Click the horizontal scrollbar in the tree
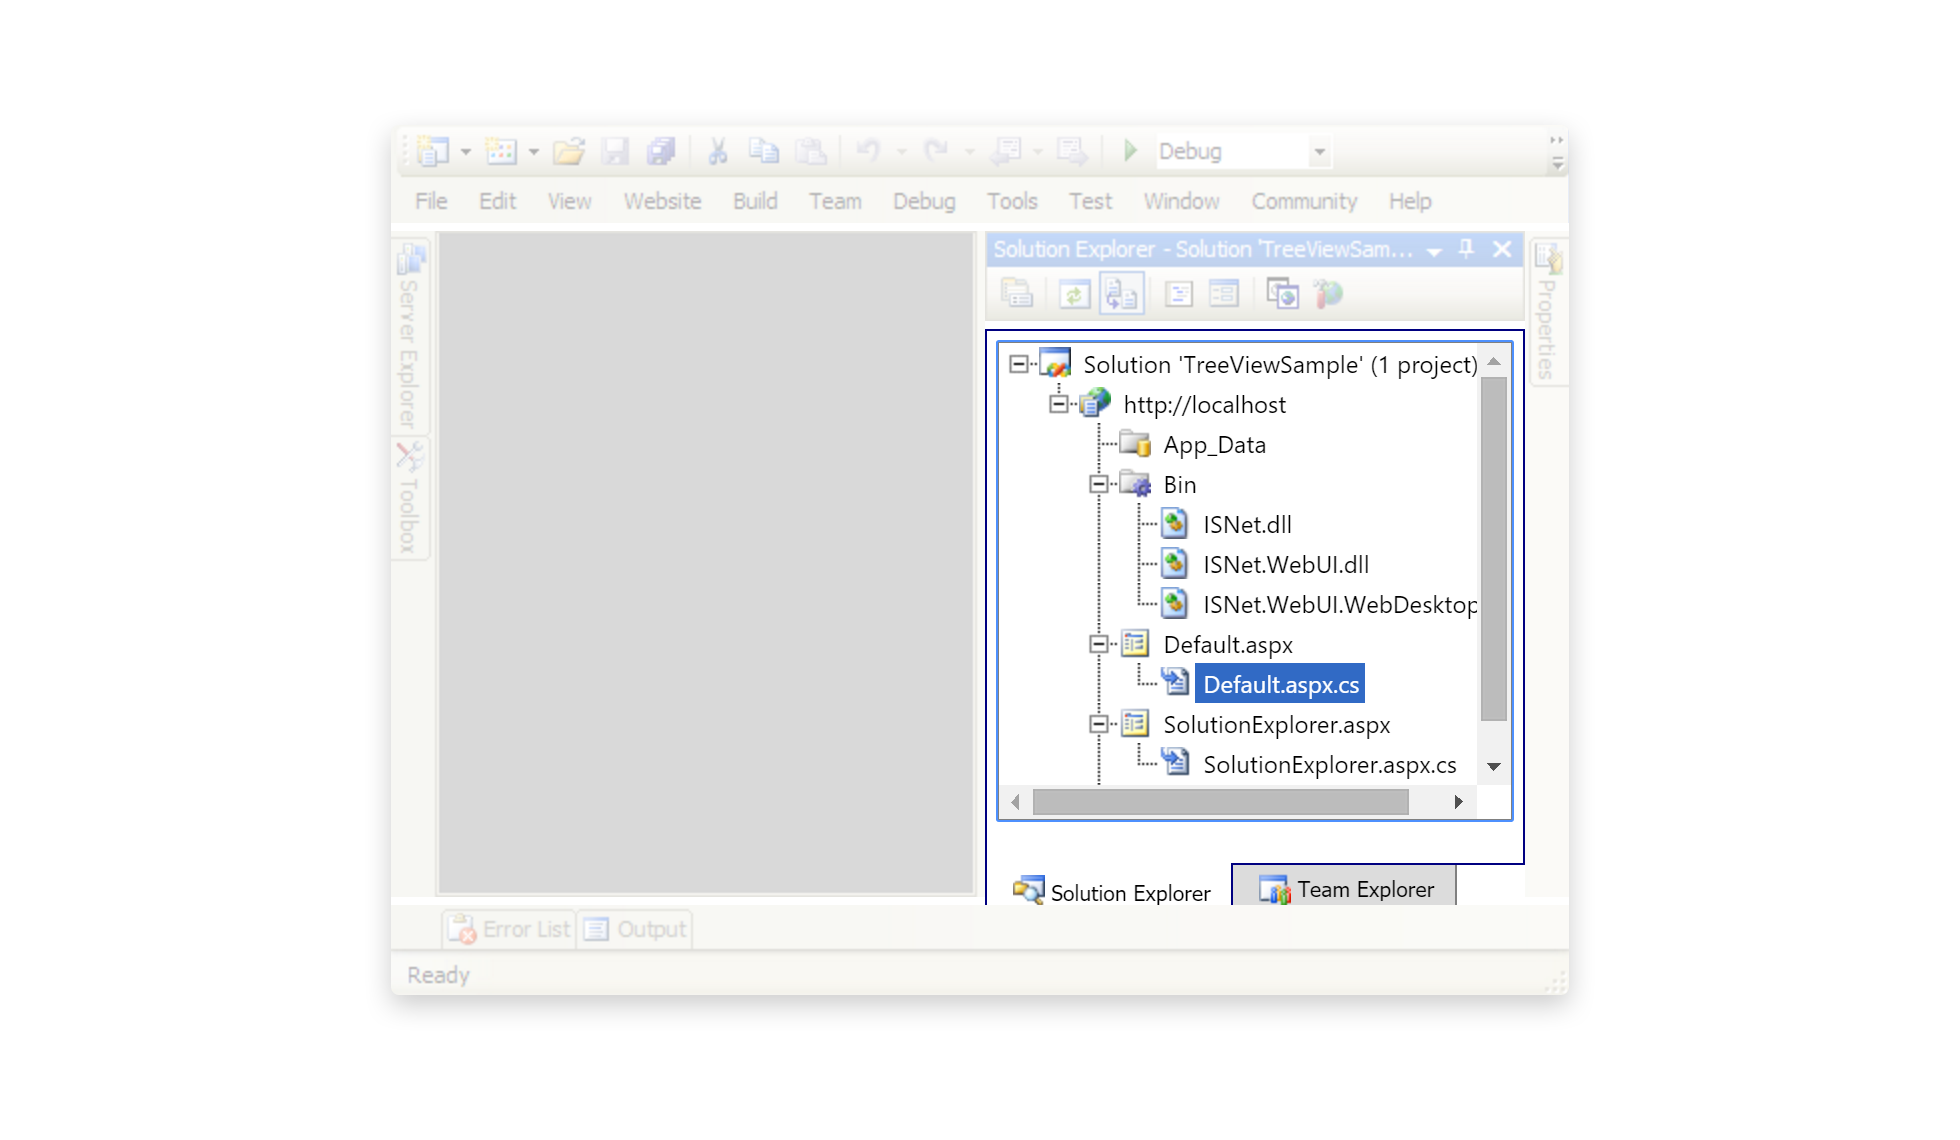The width and height of the screenshot is (1960, 1140). (x=1220, y=802)
